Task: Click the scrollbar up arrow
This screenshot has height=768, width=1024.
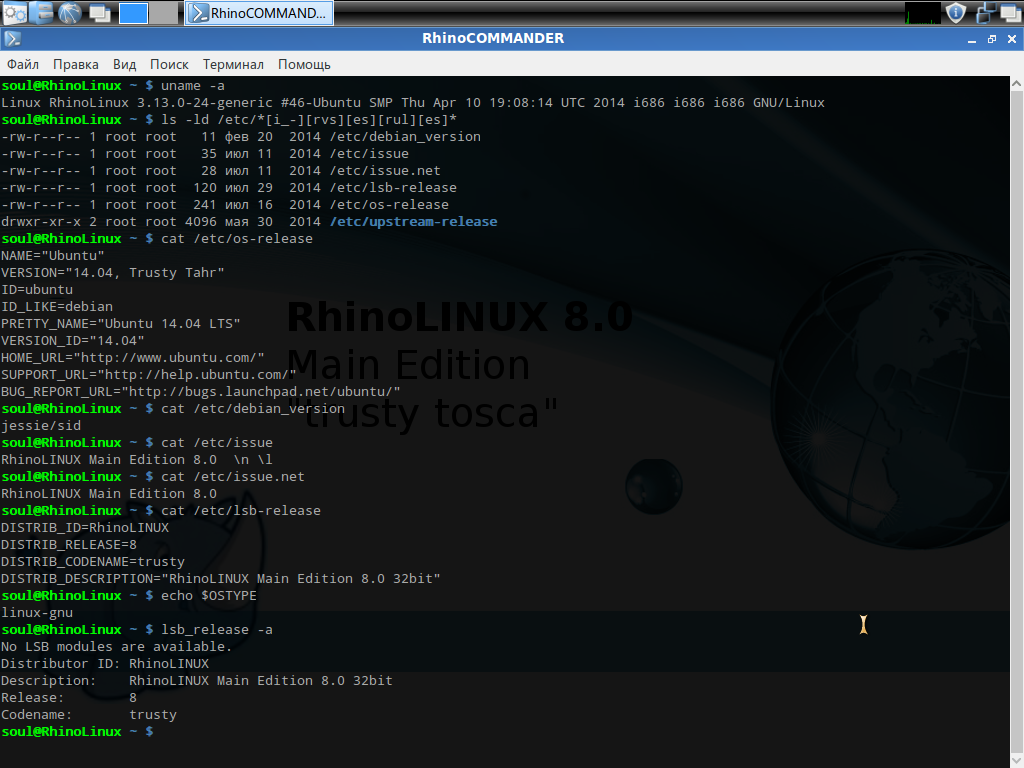Action: [1017, 84]
